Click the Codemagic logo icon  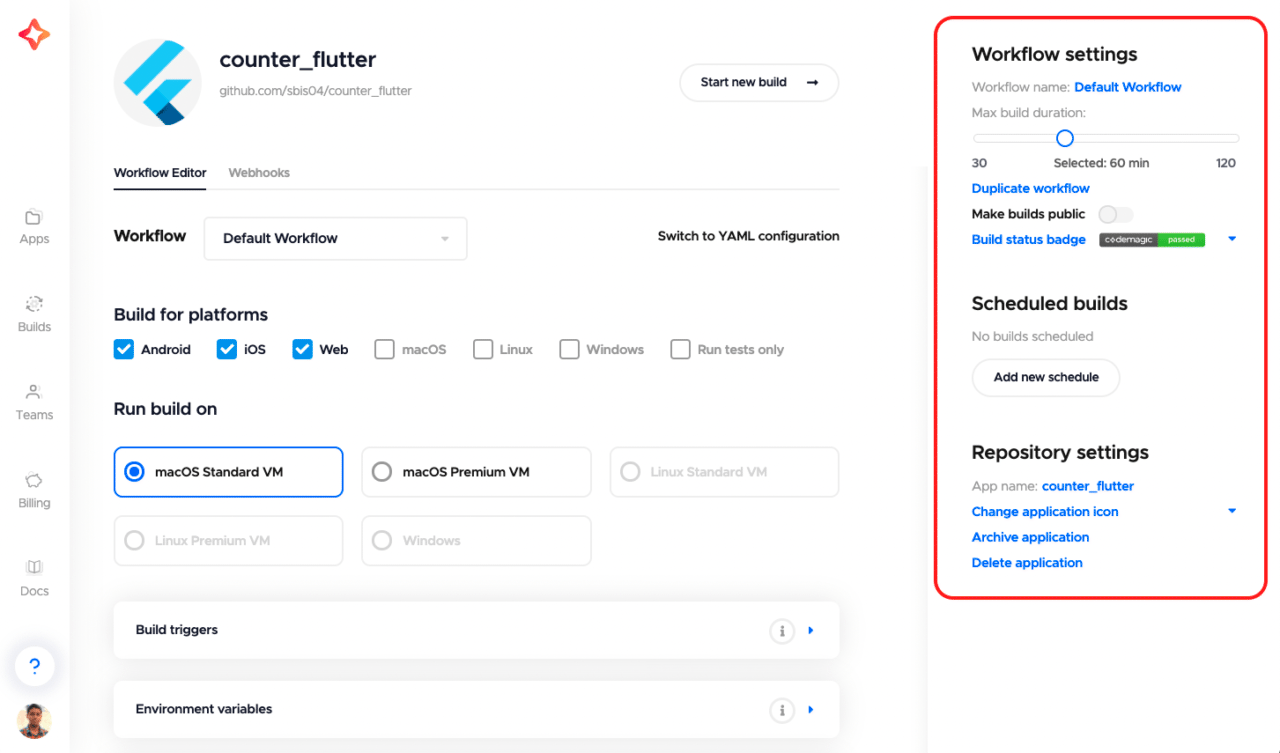(x=34, y=35)
